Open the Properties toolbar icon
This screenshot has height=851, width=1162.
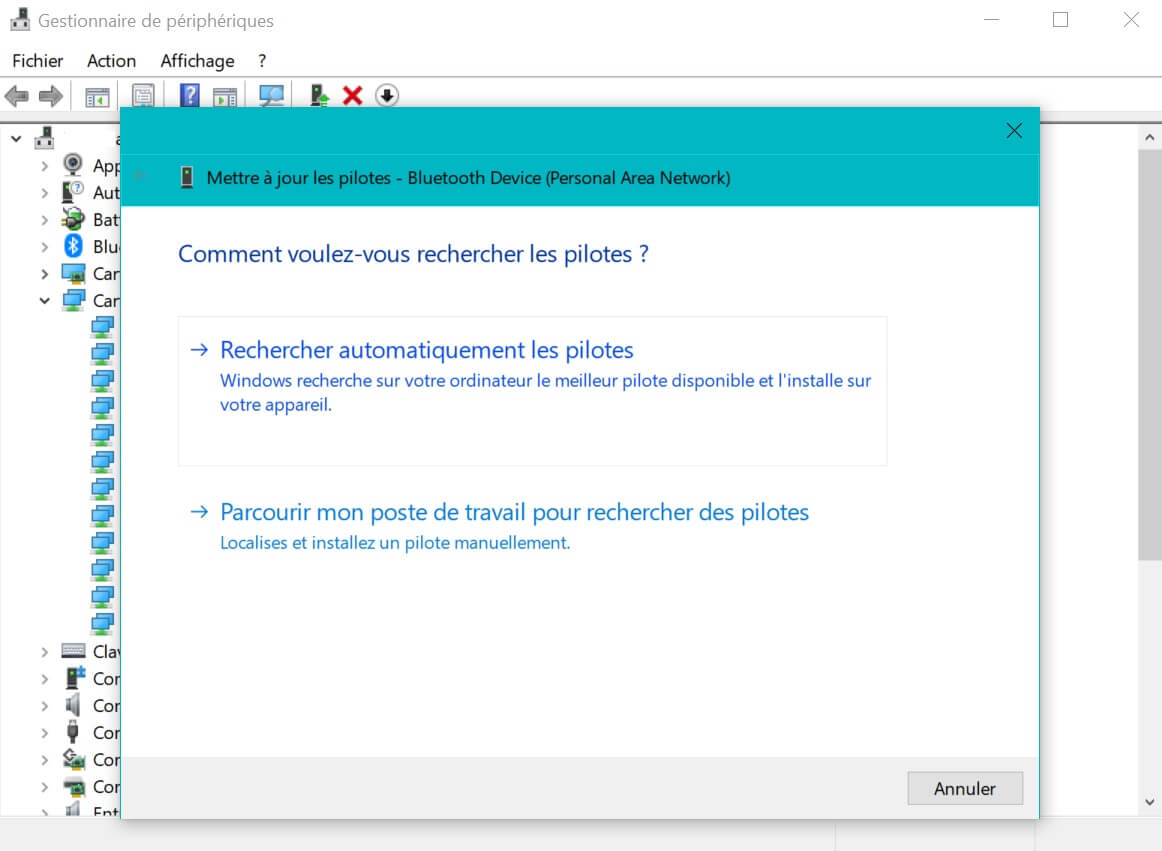coord(143,96)
